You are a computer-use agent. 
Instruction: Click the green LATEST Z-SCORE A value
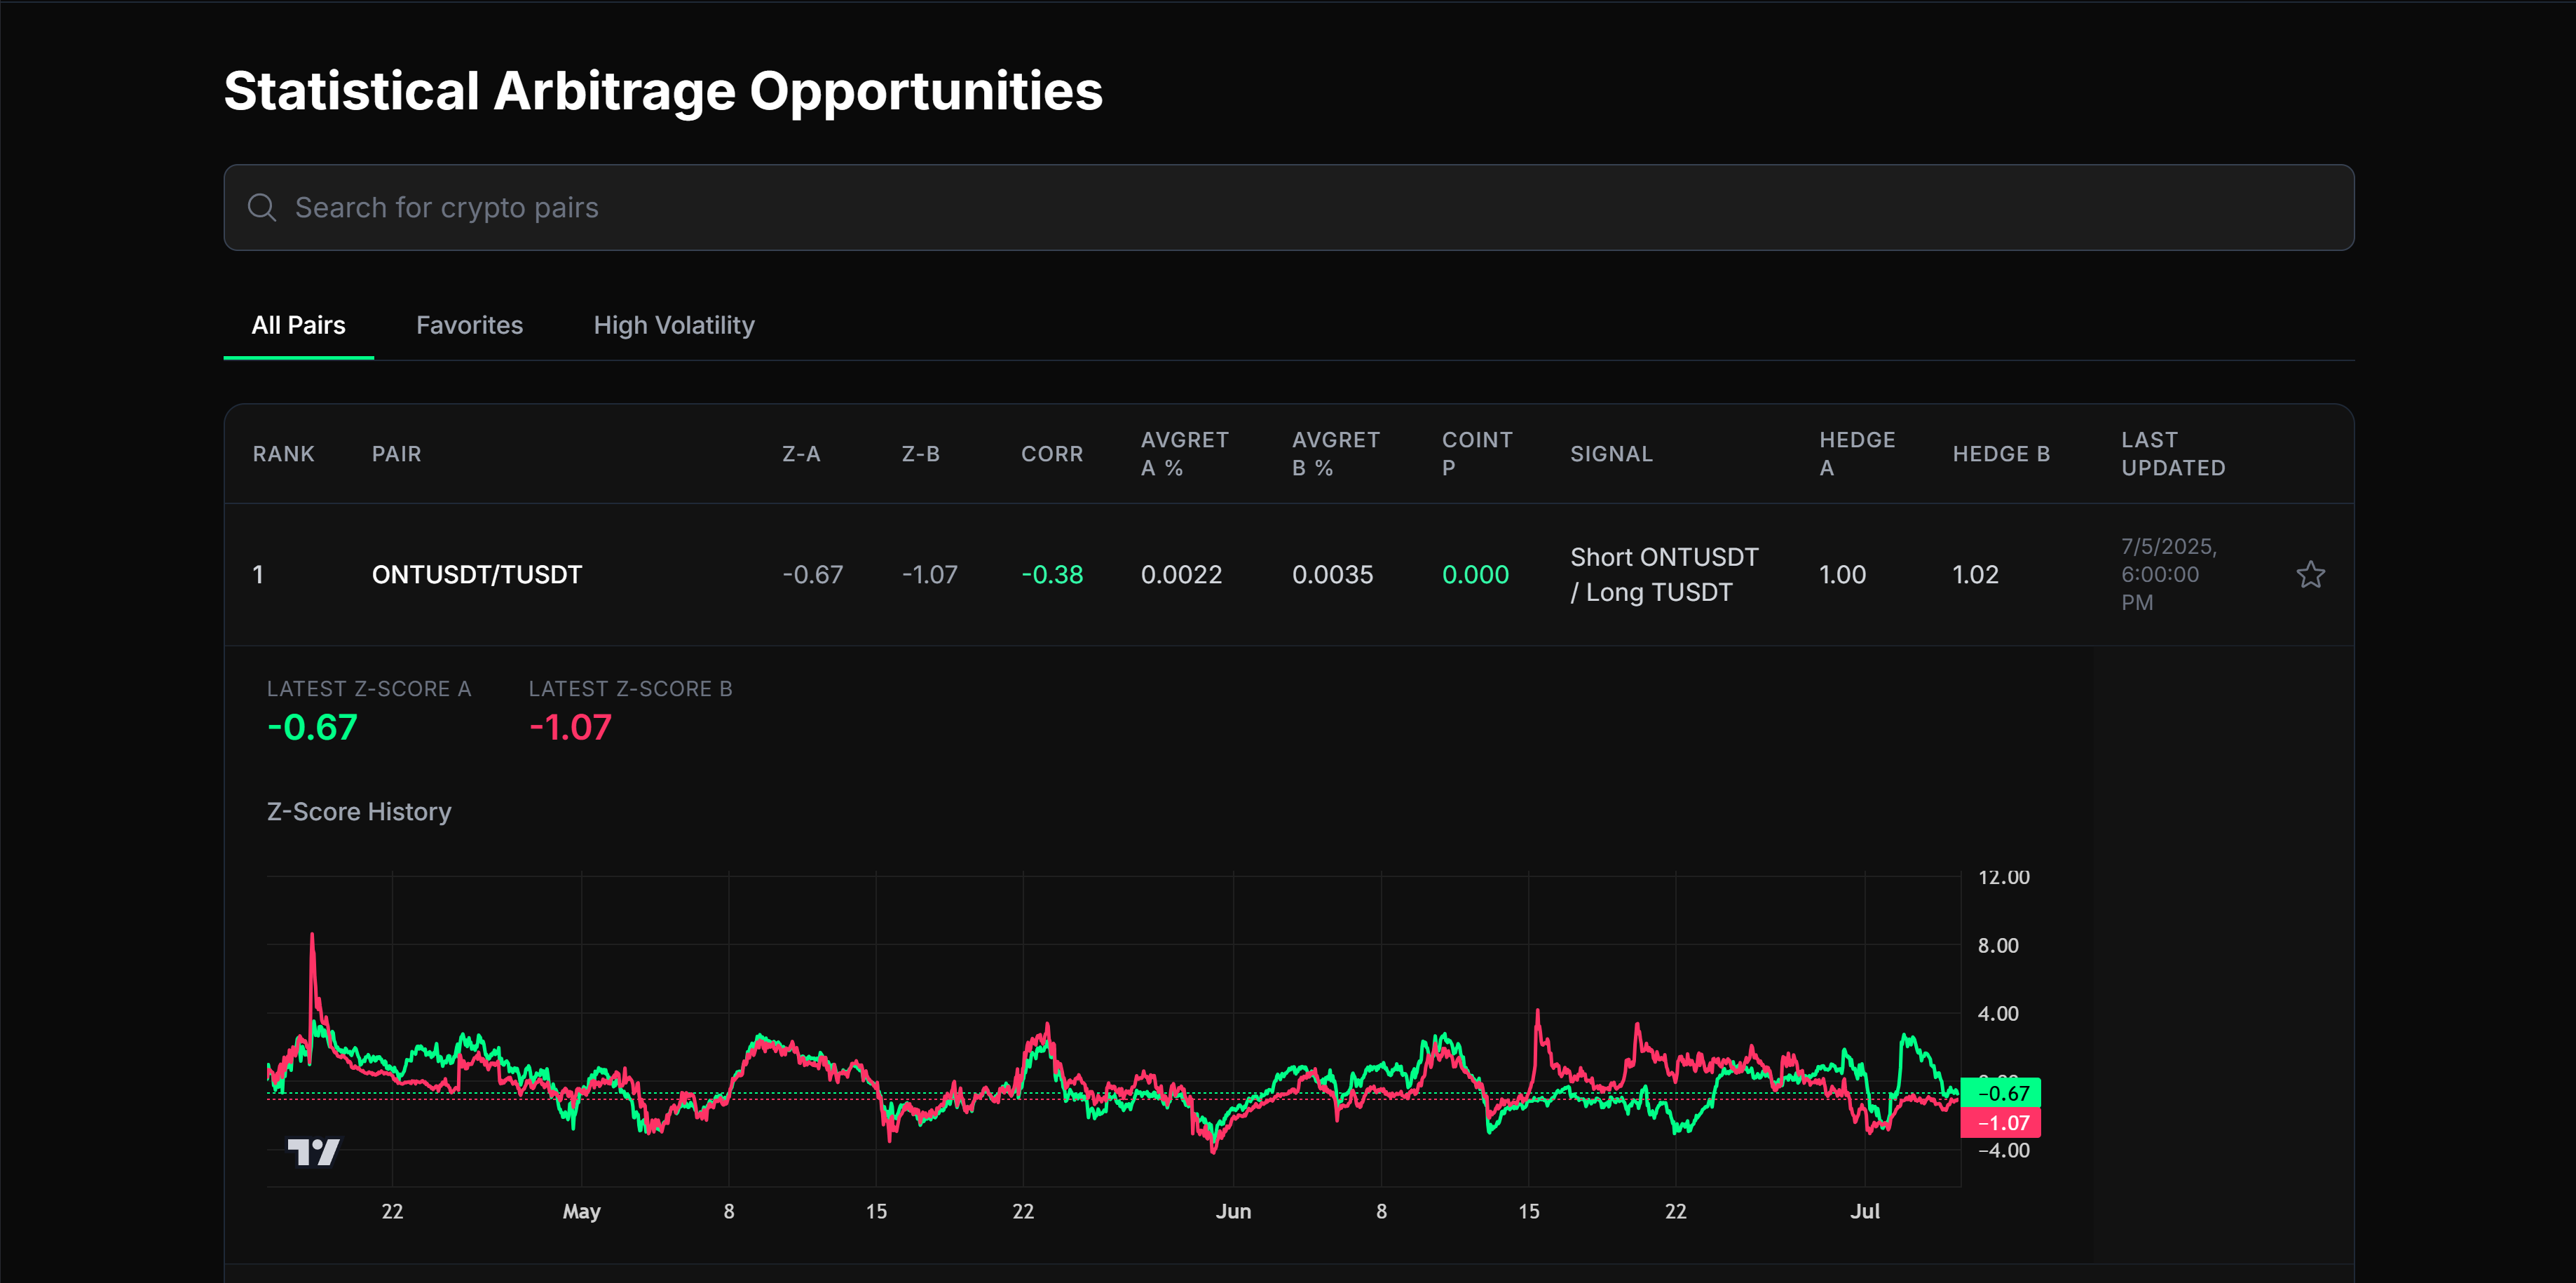click(311, 726)
